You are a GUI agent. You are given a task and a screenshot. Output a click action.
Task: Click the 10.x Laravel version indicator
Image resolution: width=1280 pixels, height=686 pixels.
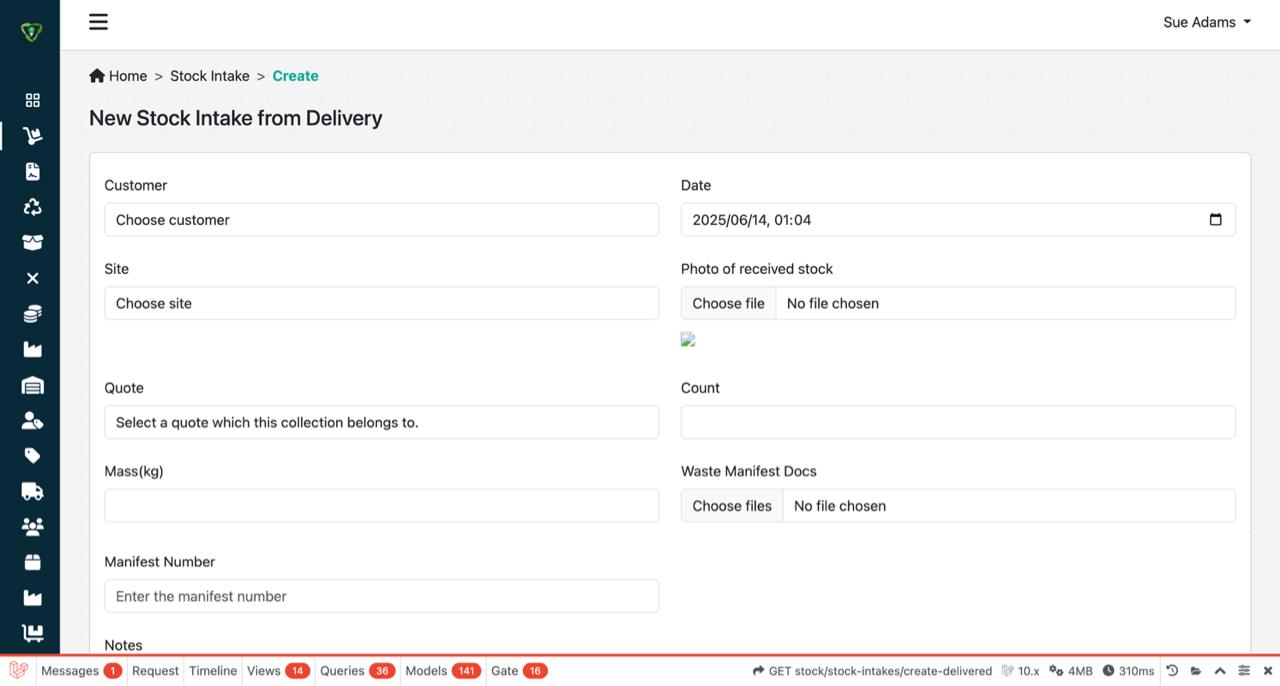(x=1020, y=671)
